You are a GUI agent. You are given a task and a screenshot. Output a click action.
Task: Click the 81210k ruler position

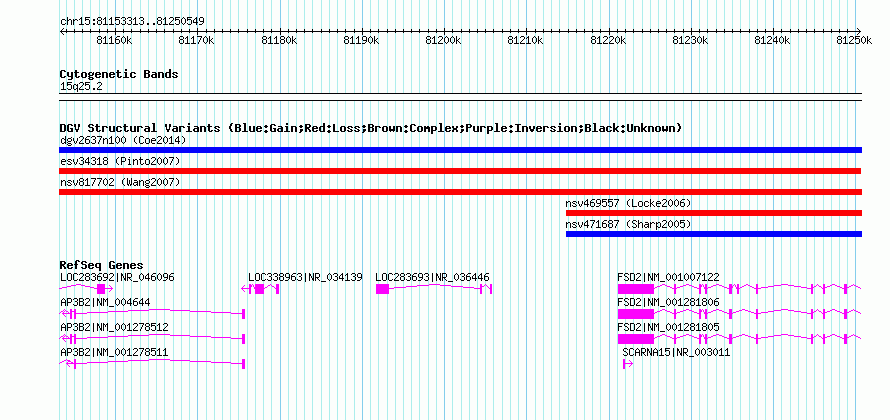coord(526,40)
